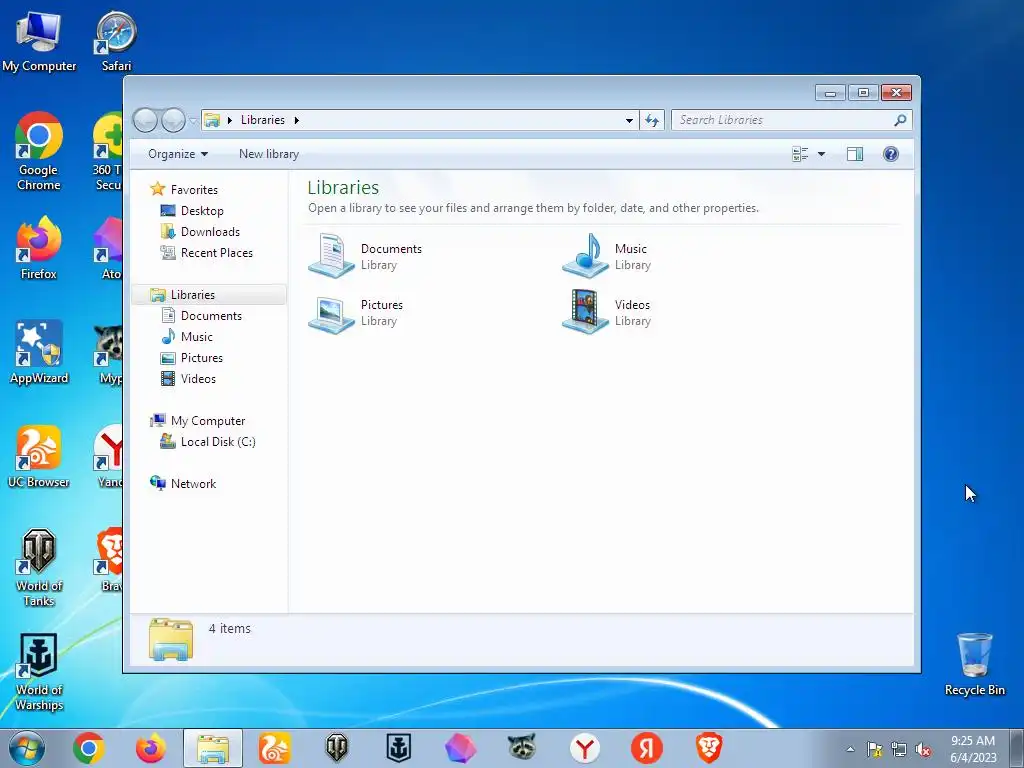Screen dimensions: 1024x768
Task: Select the Safari desktop shortcut
Action: coord(116,40)
